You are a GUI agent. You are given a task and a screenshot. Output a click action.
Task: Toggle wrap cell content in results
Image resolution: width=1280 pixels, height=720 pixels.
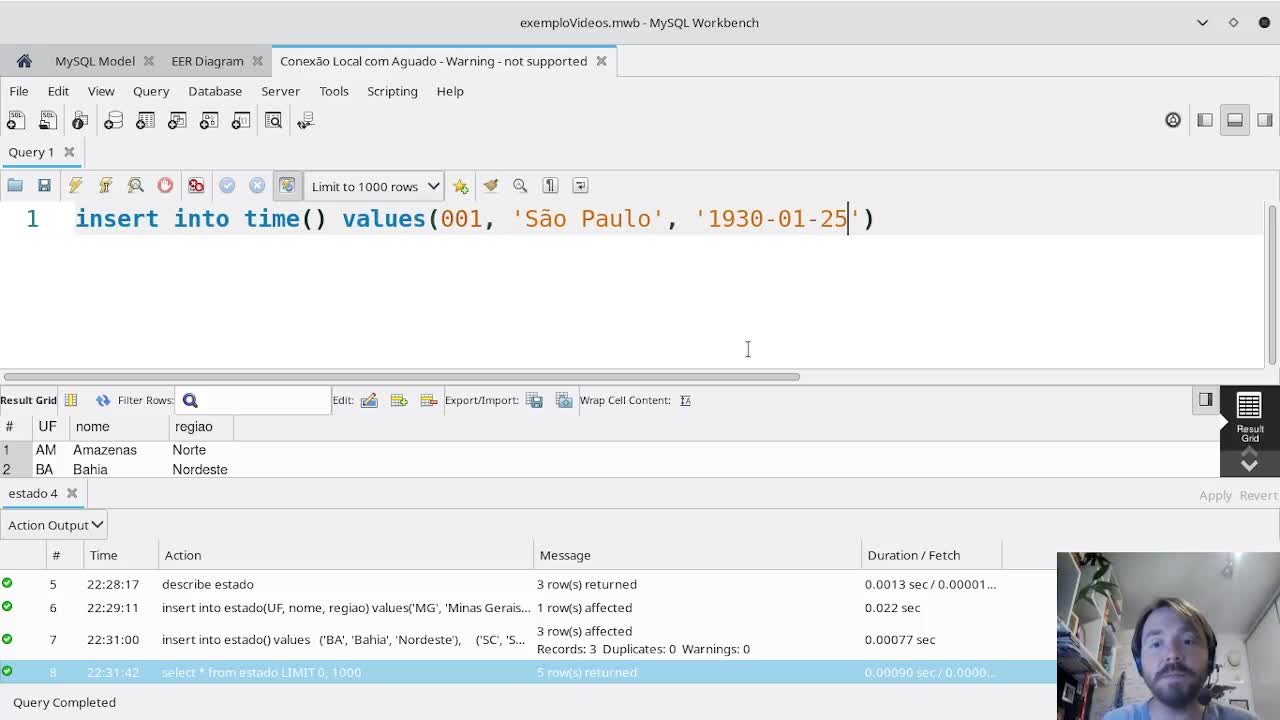click(x=685, y=400)
